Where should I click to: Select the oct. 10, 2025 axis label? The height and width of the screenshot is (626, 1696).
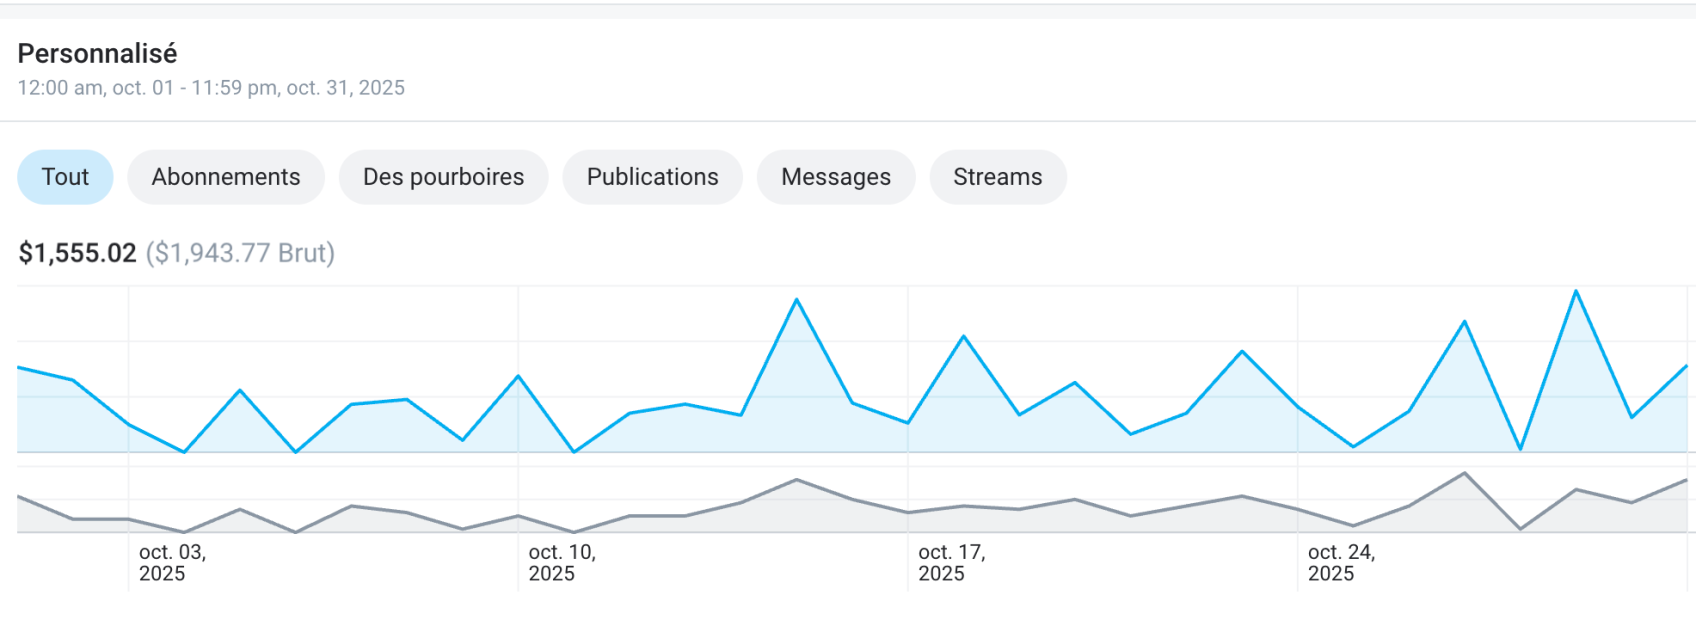pyautogui.click(x=561, y=562)
